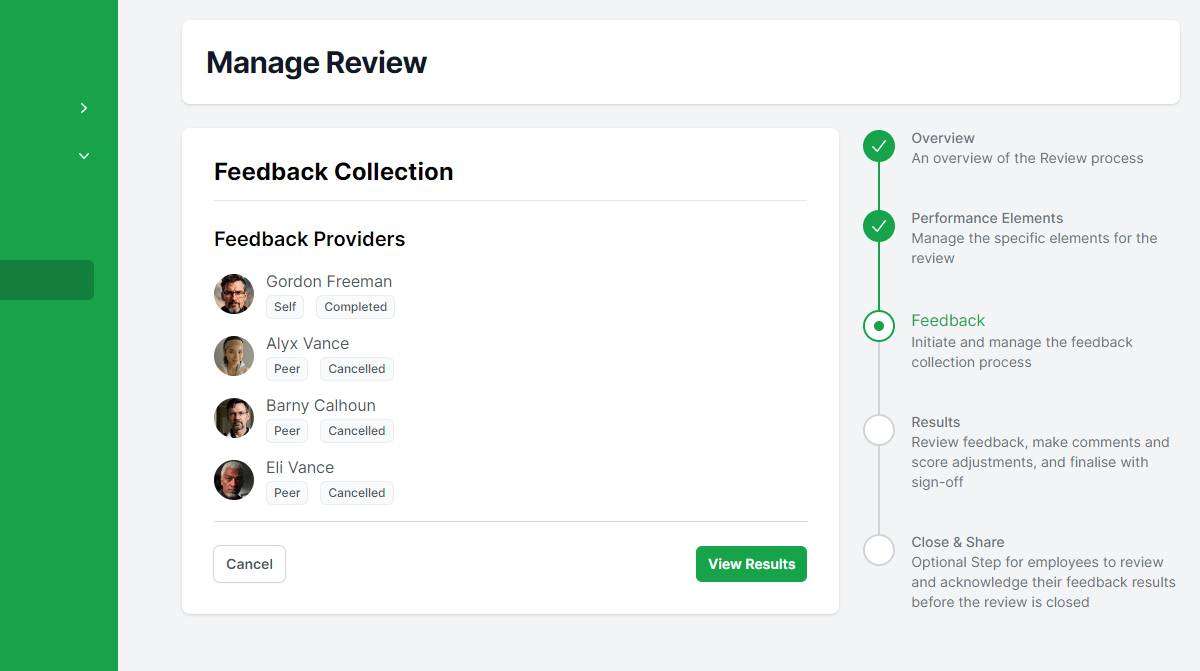This screenshot has width=1200, height=671.
Task: Click Alyx Vance's profile picture
Action: click(234, 356)
